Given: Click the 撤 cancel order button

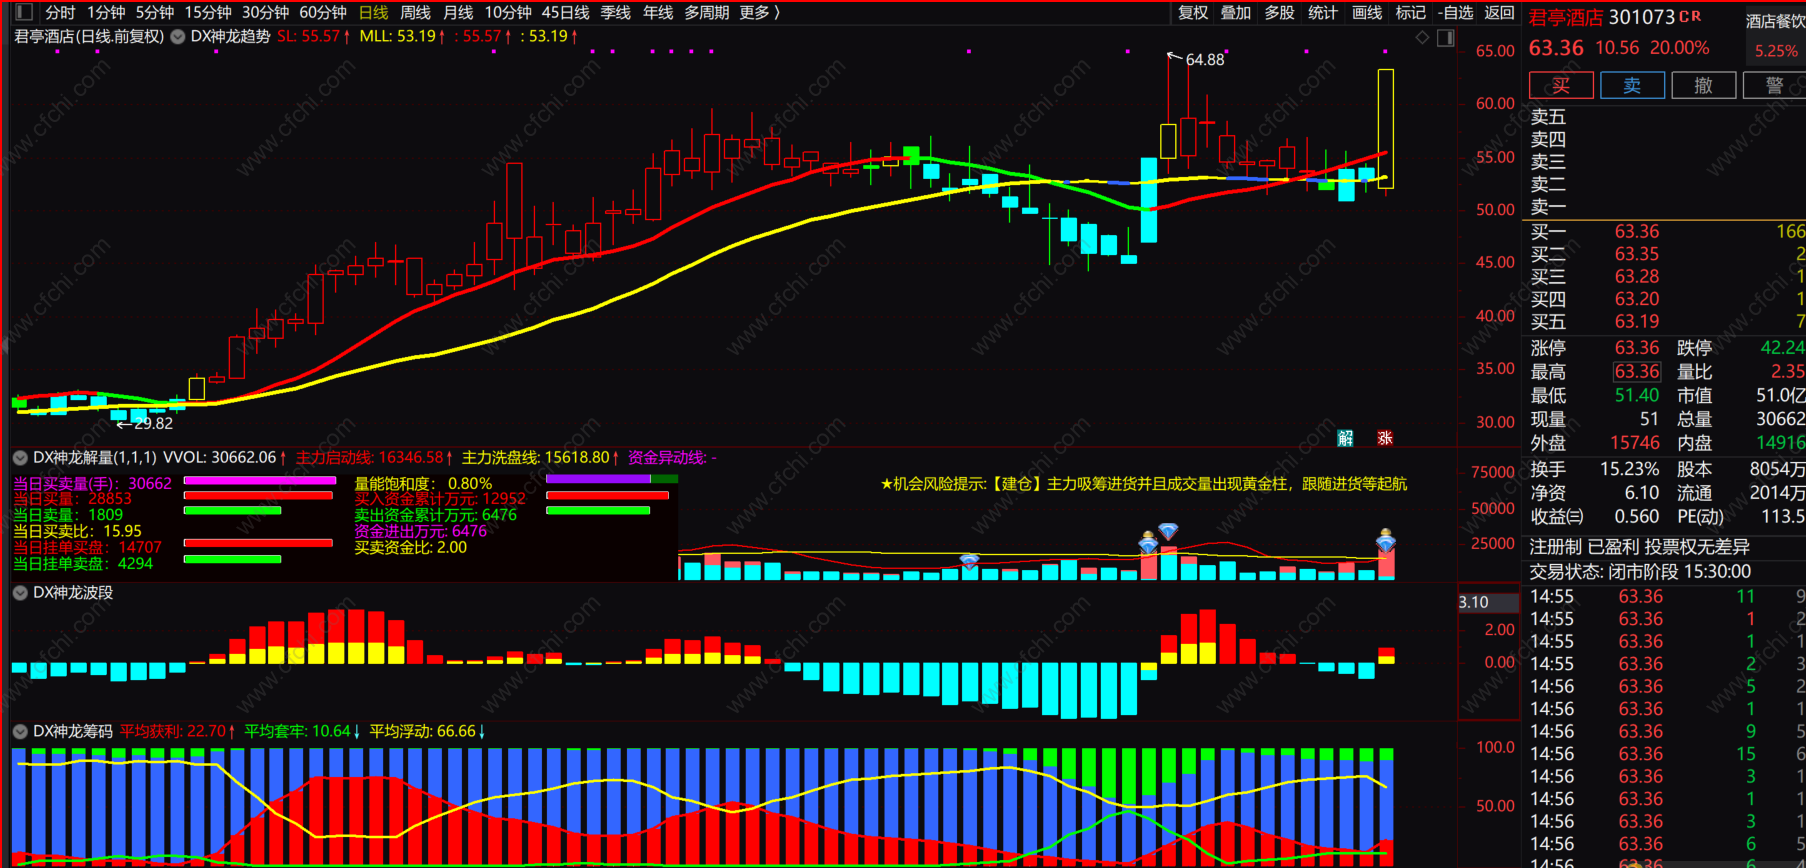Looking at the screenshot, I should pyautogui.click(x=1703, y=86).
